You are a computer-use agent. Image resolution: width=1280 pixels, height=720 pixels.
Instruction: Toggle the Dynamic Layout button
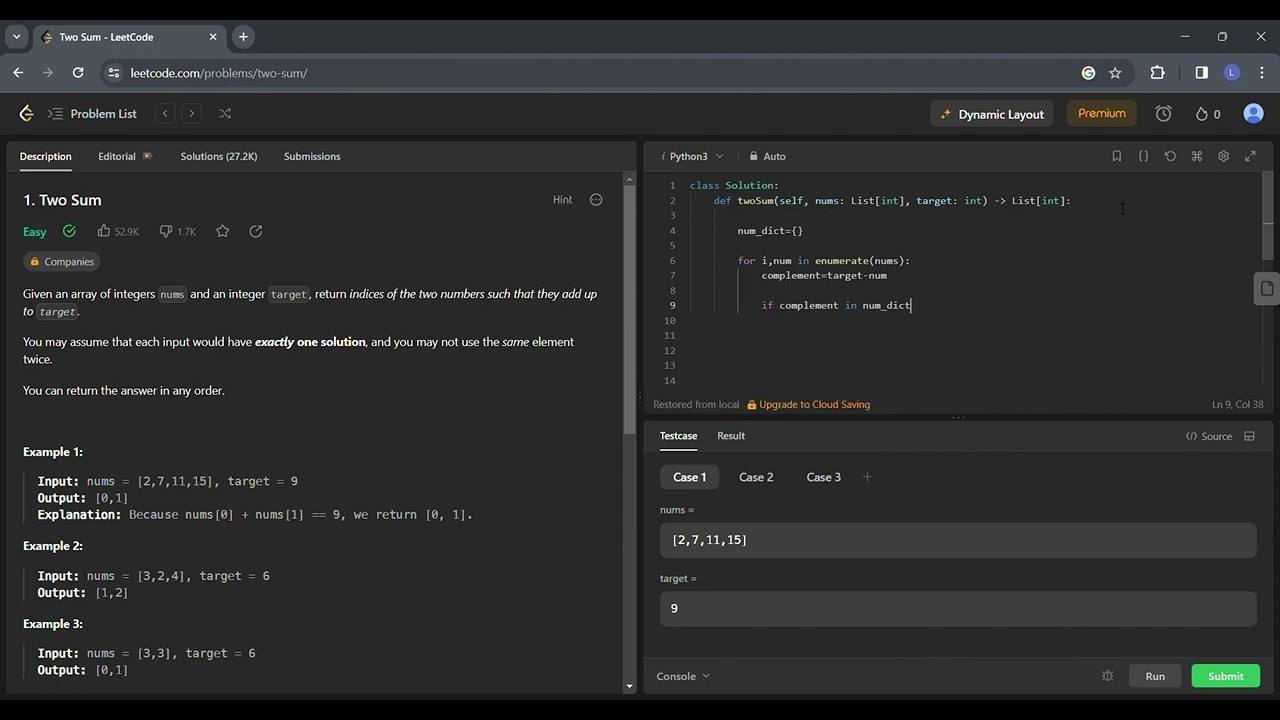[992, 114]
